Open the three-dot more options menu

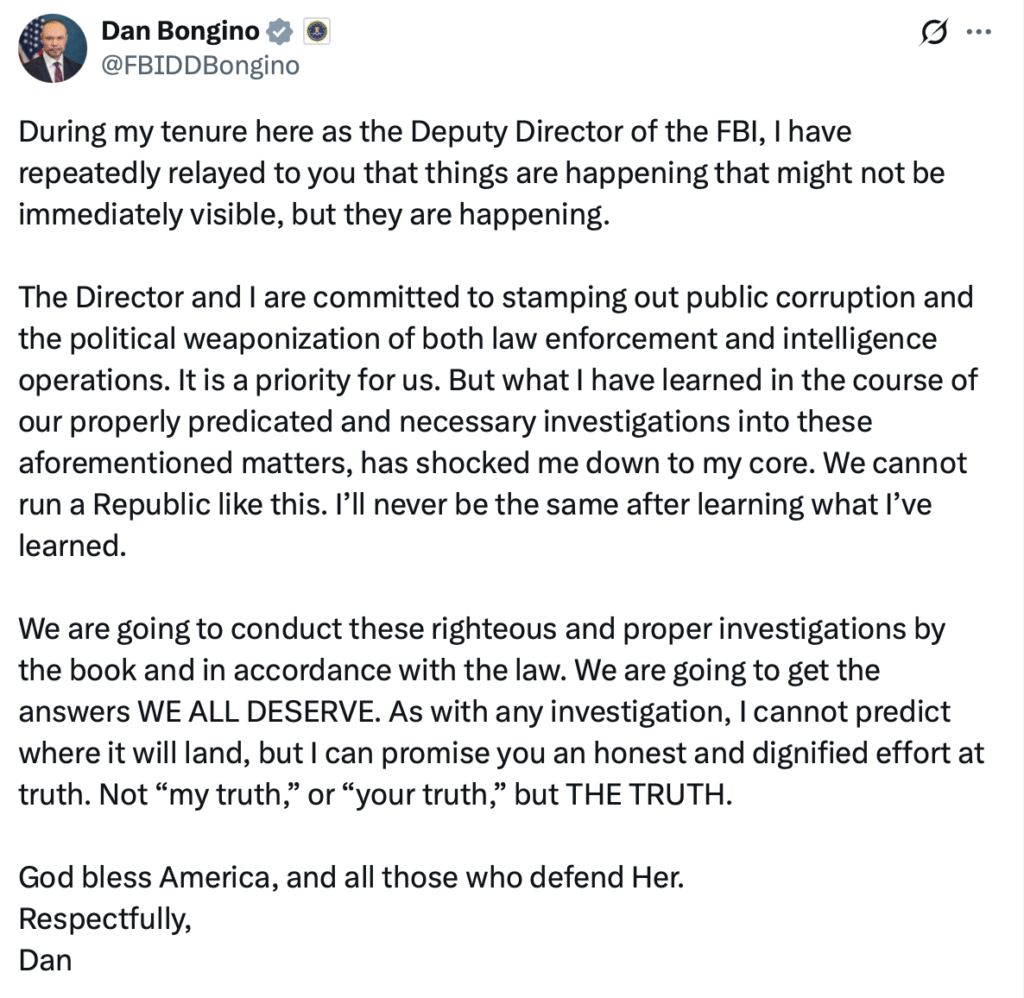tap(977, 32)
